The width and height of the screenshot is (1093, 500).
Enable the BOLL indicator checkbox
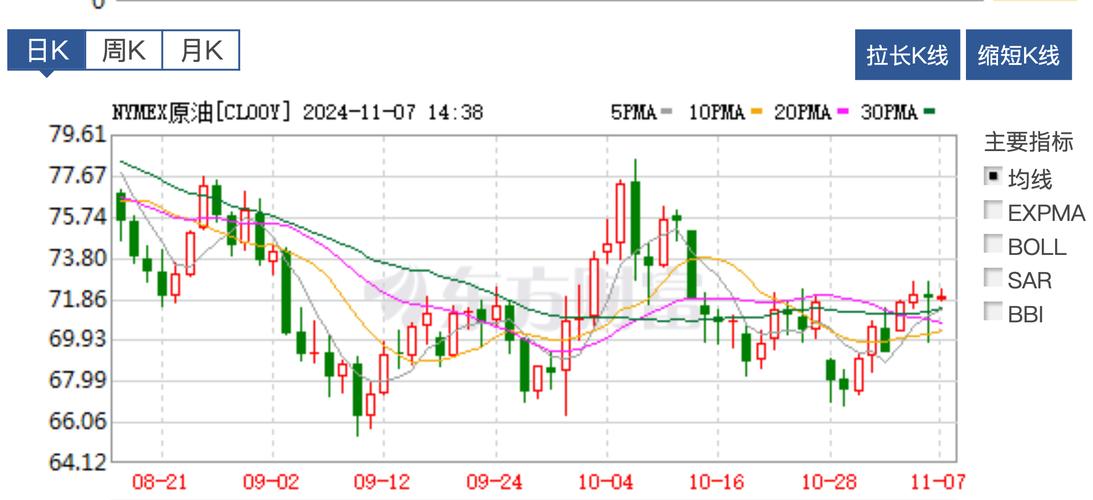[x=993, y=244]
